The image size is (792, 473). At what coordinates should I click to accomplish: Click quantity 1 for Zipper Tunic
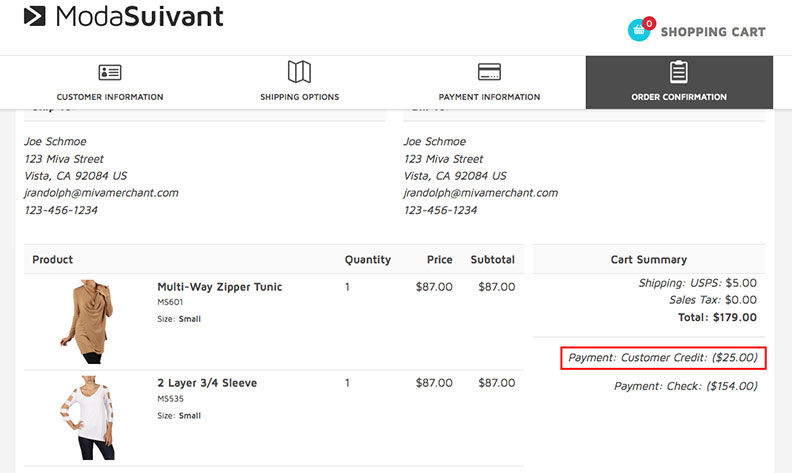(348, 287)
